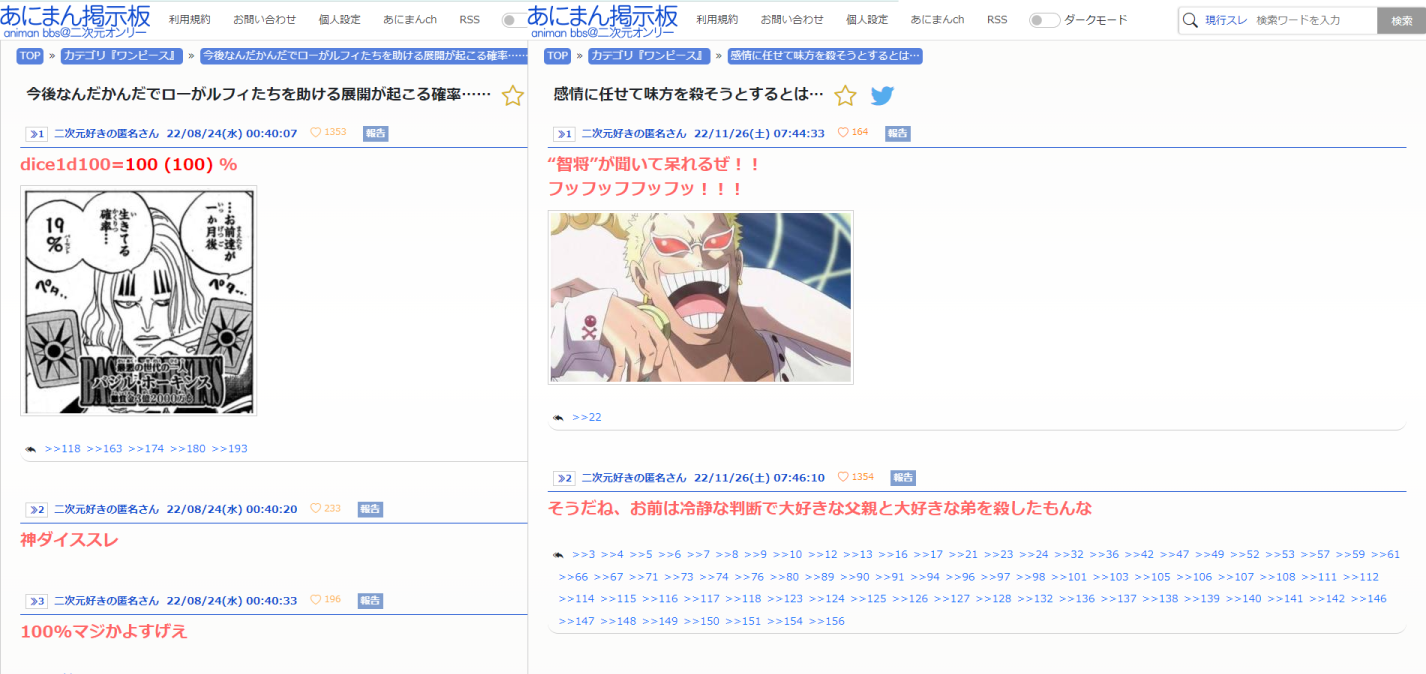This screenshot has height=674, width=1426.
Task: Click the 今後なんだかんだで… thread breadcrumb
Action: (x=364, y=56)
